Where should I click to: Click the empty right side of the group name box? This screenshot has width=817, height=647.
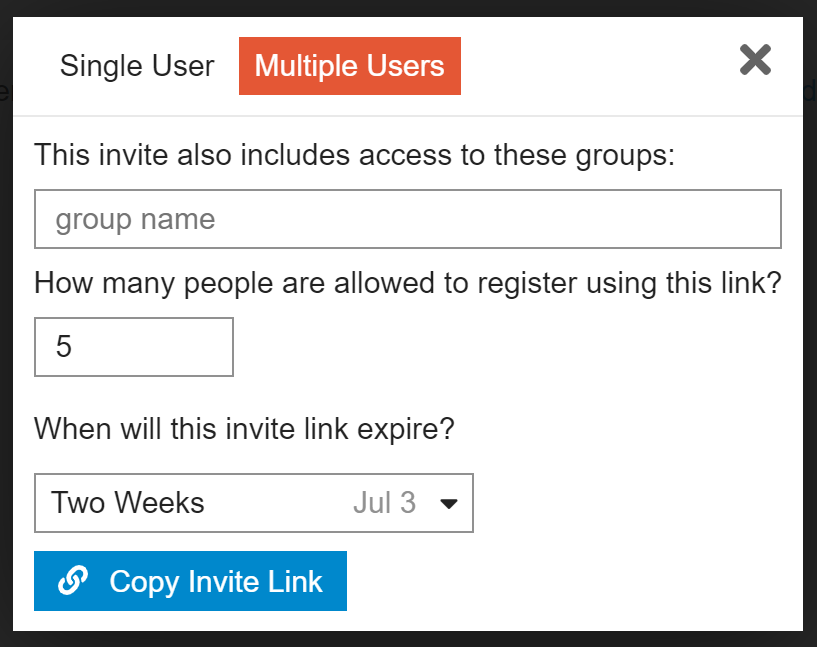pos(573,219)
